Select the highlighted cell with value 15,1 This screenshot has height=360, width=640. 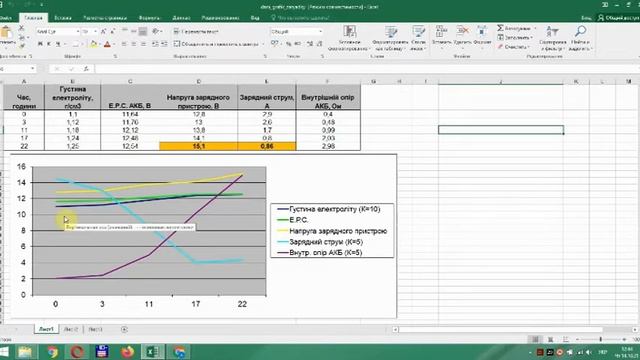point(198,146)
